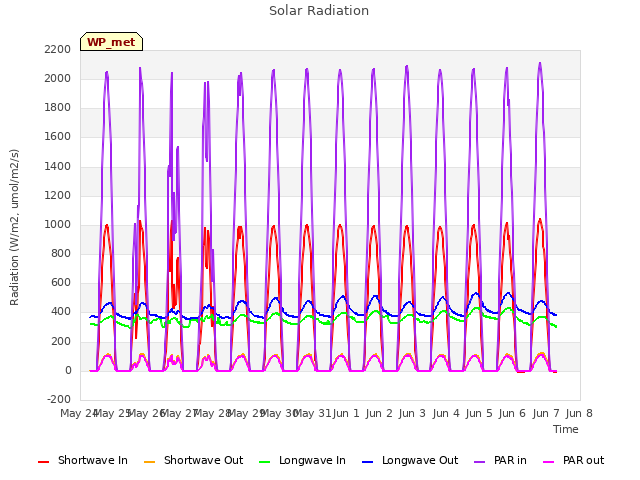The image size is (640, 480).
Task: Click the Solar Radiation chart title
Action: click(319, 11)
